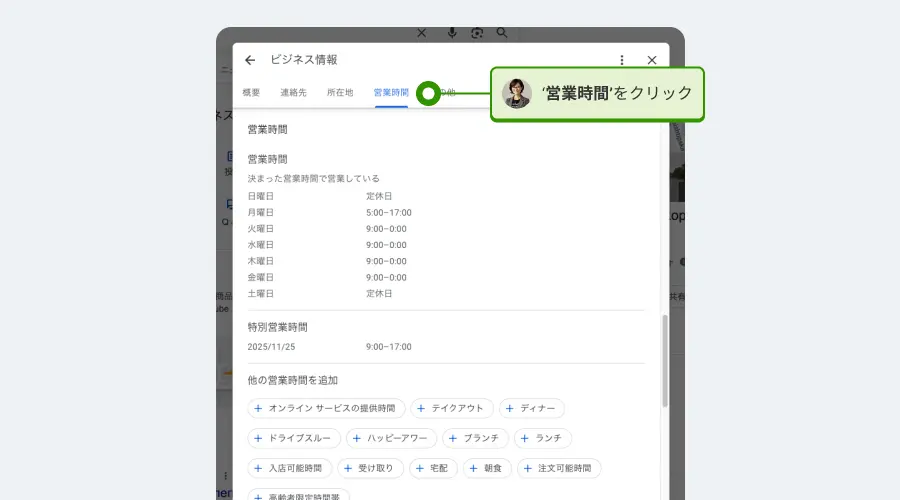Click the magnifying glass search icon
Viewport: 900px width, 500px height.
(502, 33)
